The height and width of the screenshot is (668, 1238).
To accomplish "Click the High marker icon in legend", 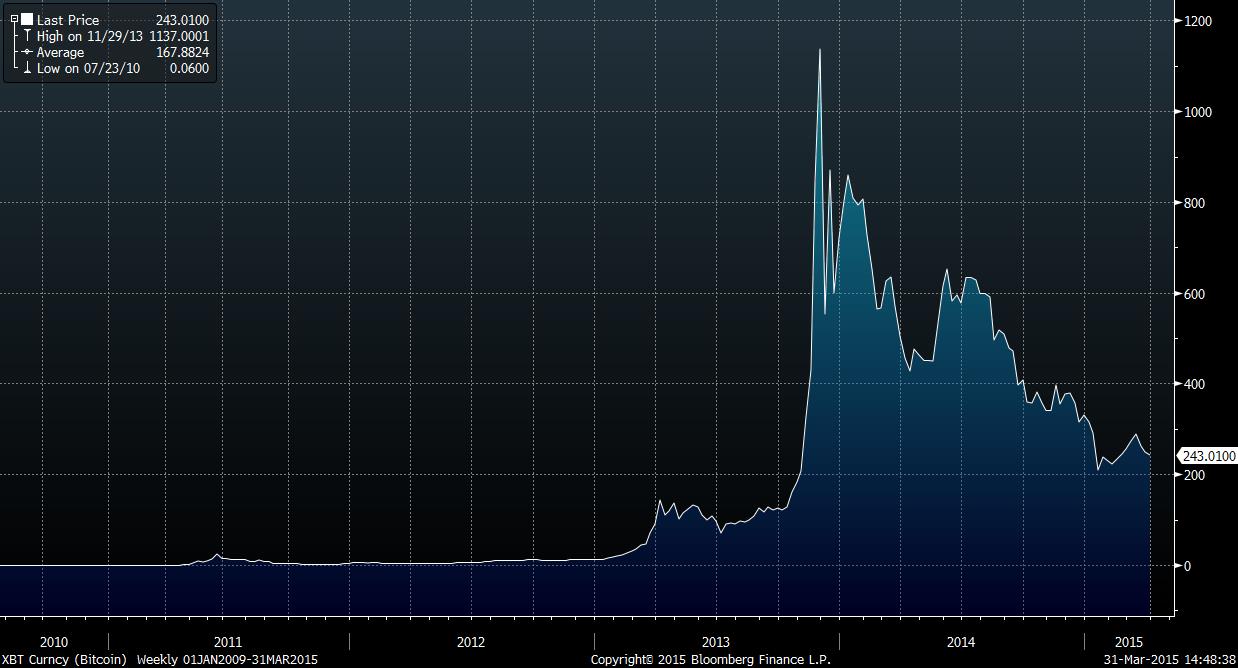I will click(x=26, y=36).
